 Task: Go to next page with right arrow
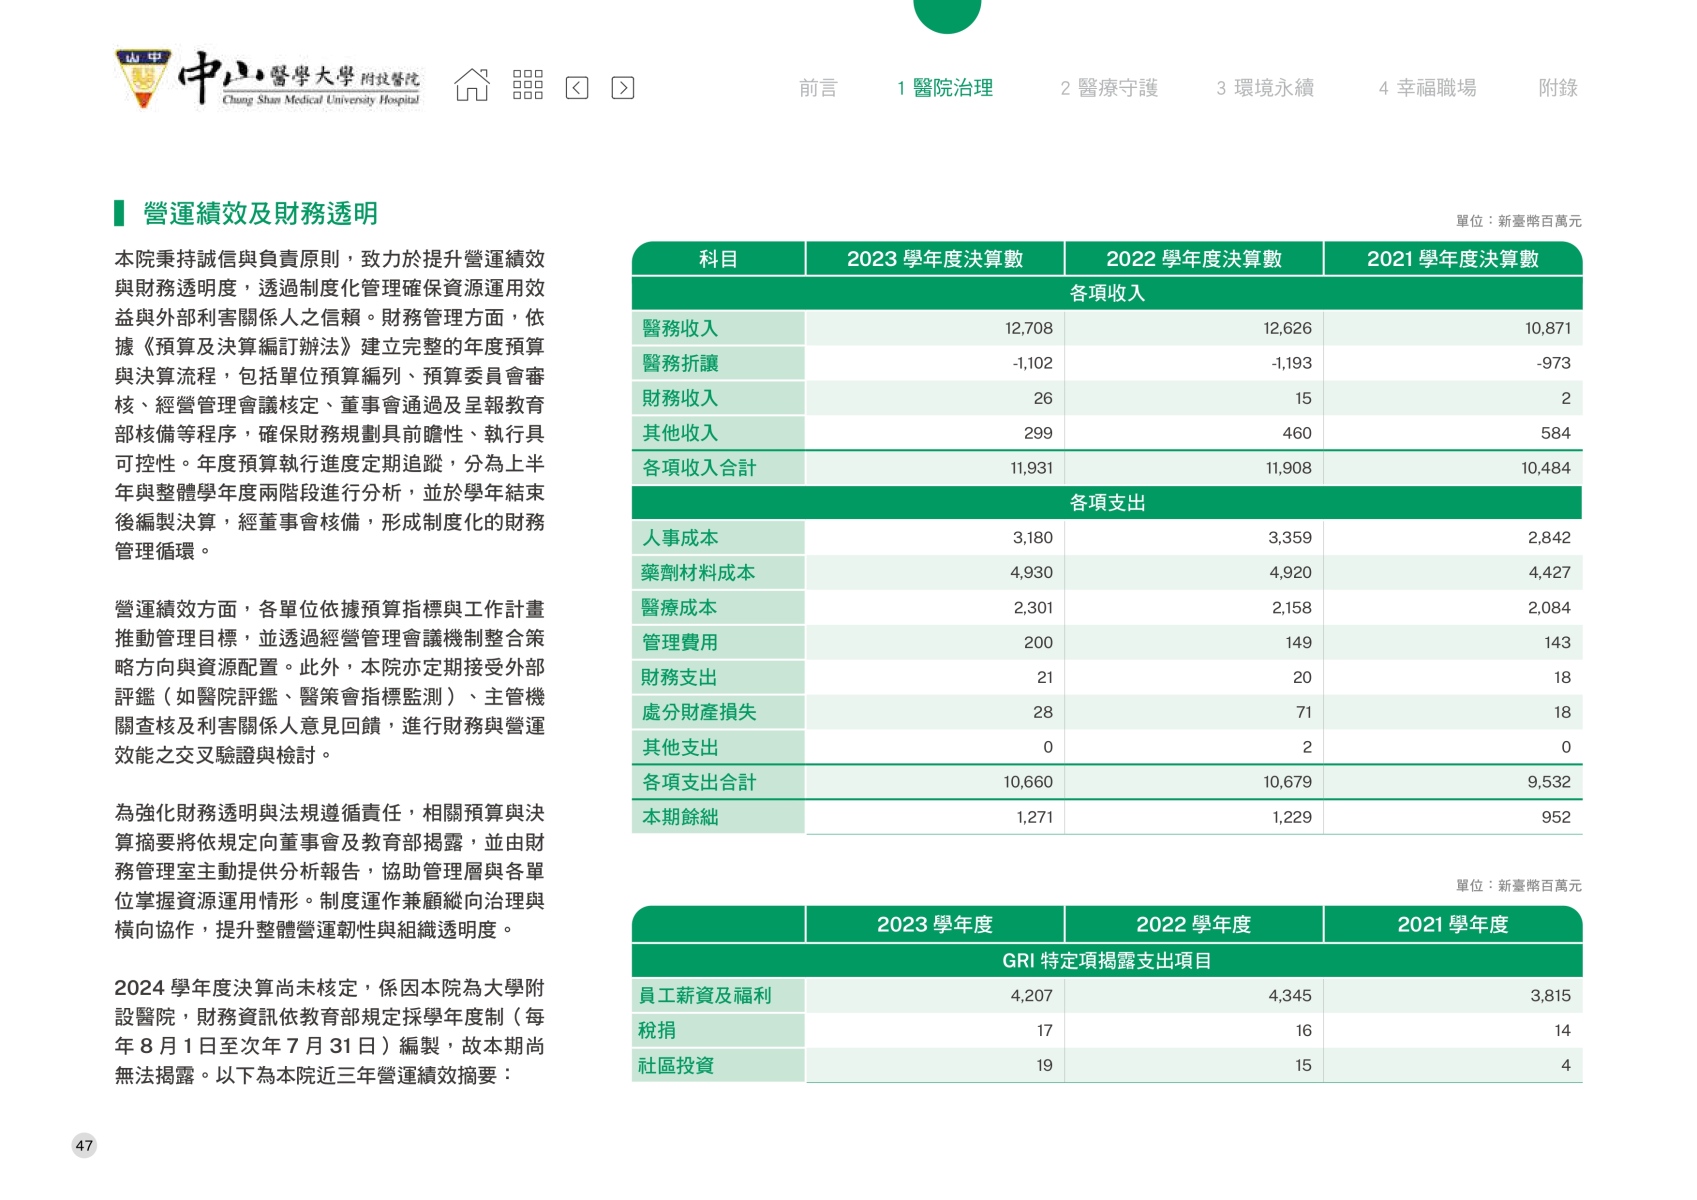coord(622,88)
